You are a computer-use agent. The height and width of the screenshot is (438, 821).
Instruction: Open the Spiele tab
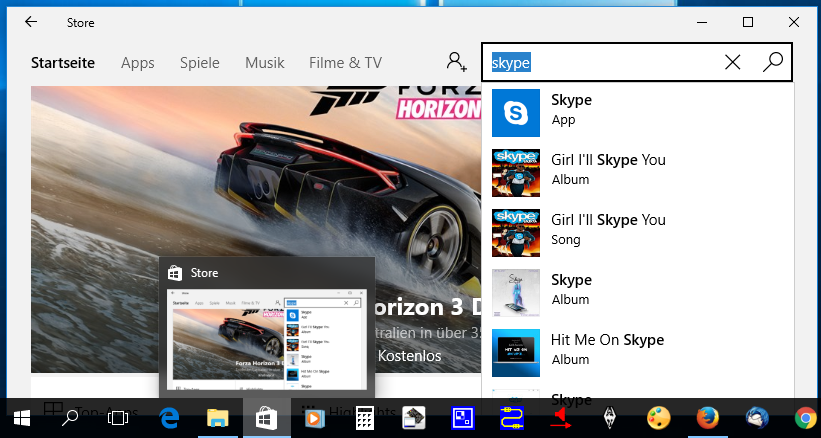click(200, 63)
